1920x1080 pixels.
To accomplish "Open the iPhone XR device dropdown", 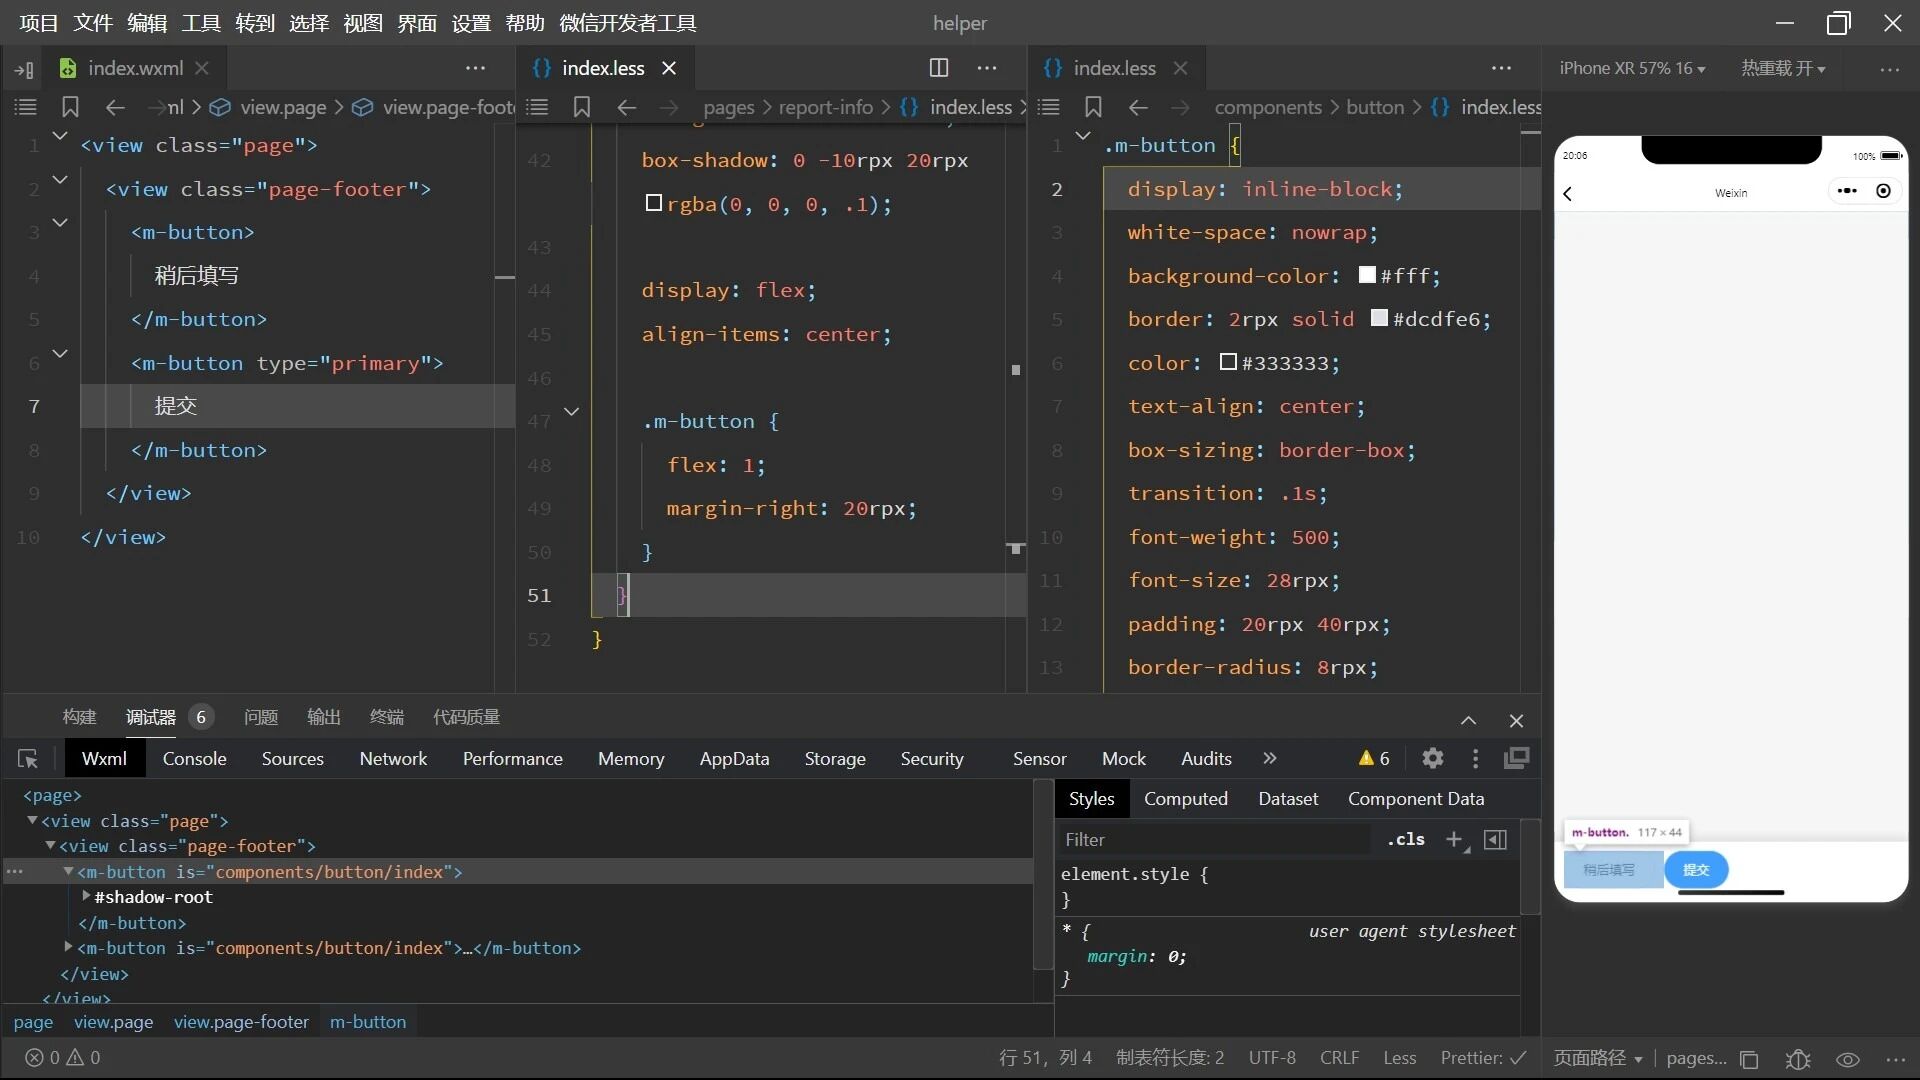I will (x=1632, y=69).
